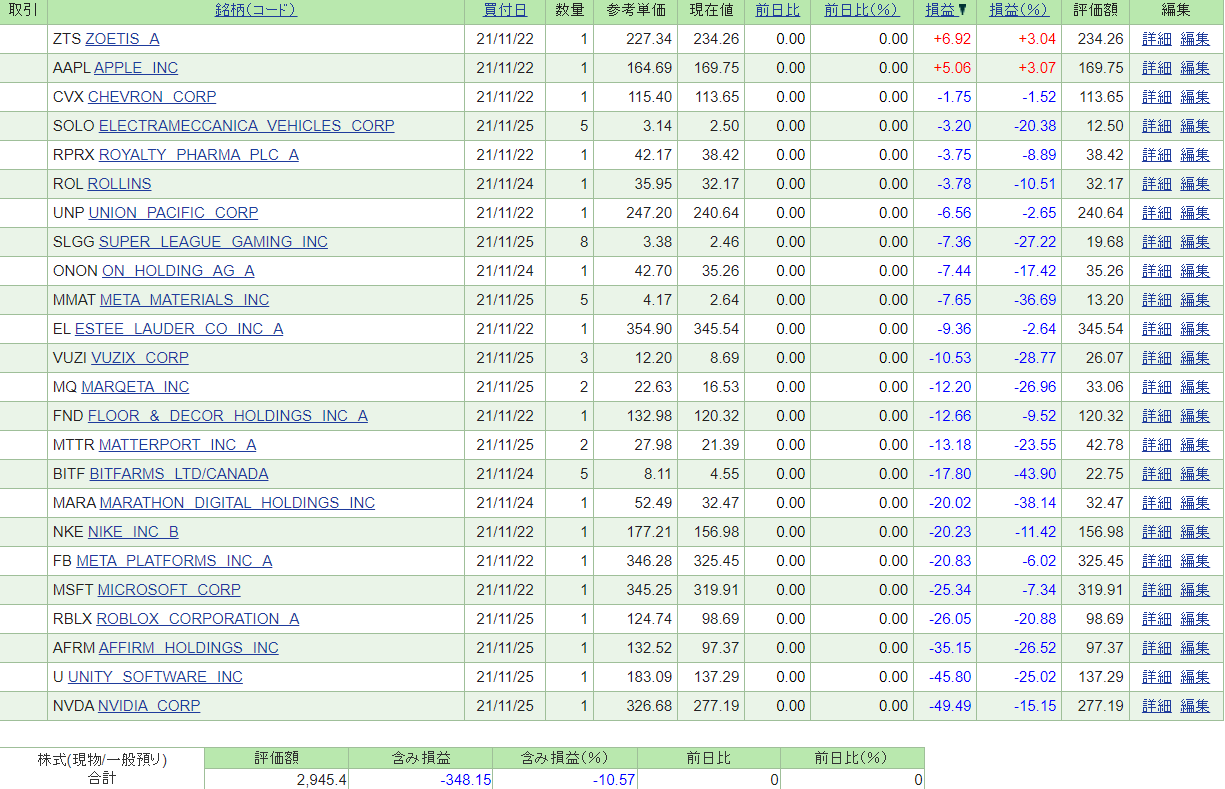Select total 含み損益 value -348.15
Image resolution: width=1225 pixels, height=789 pixels.
pos(466,780)
